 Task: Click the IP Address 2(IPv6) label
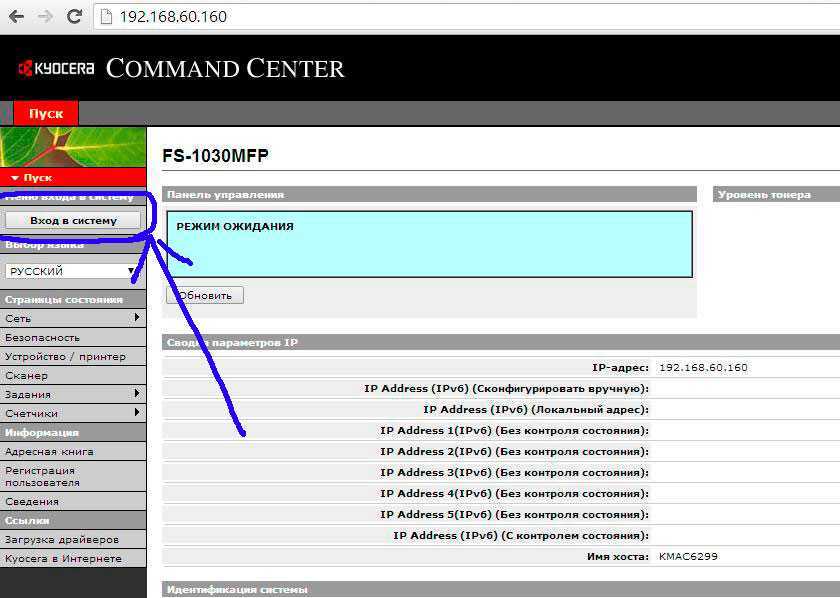point(514,451)
